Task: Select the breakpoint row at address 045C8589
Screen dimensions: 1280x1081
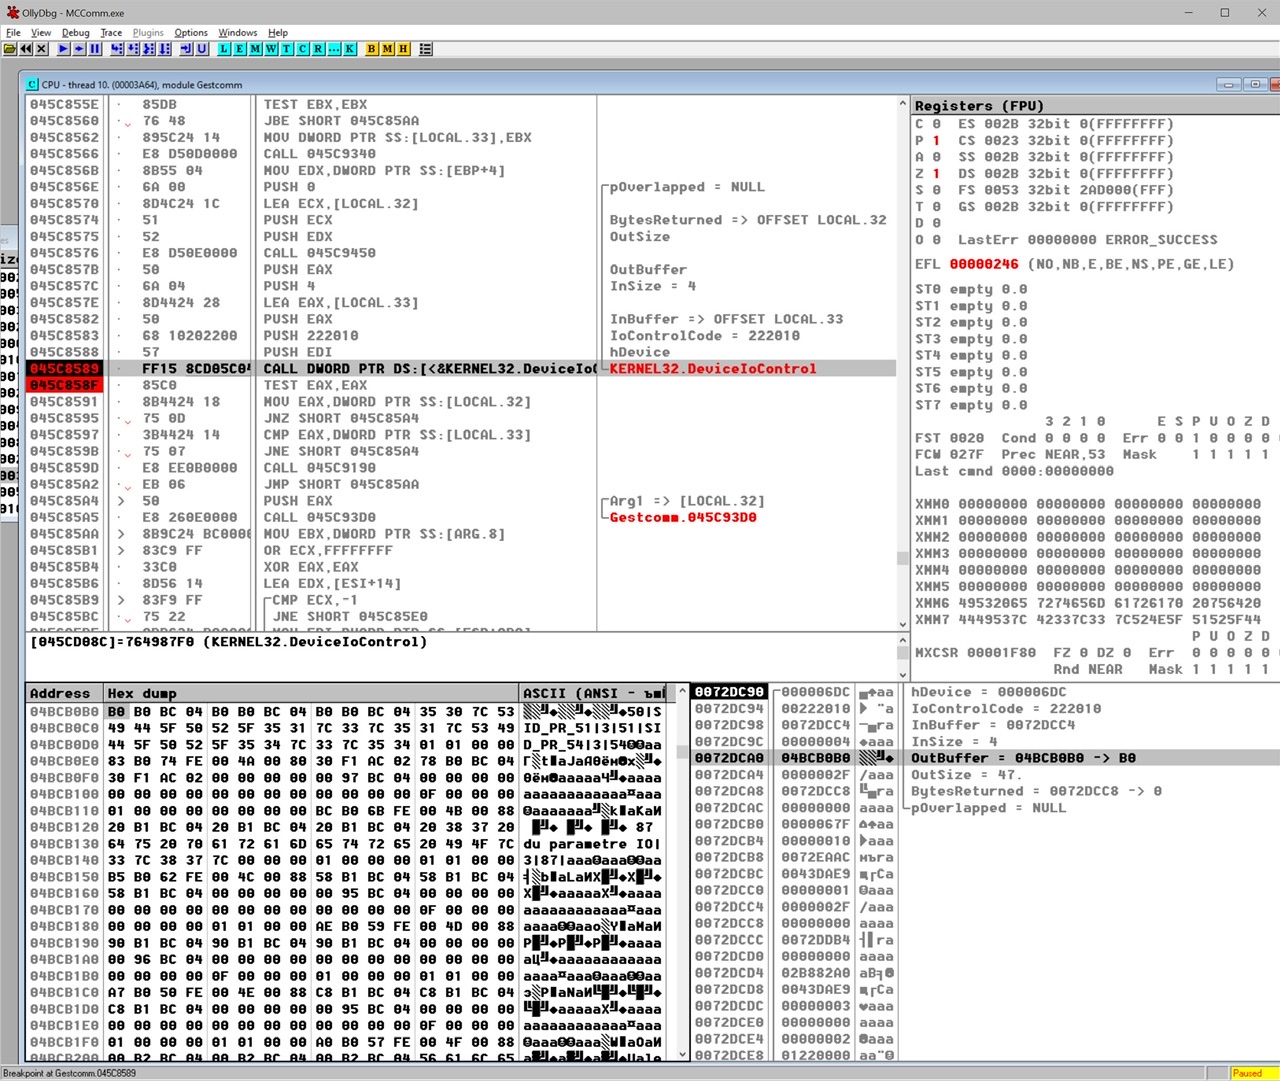Action: (x=460, y=369)
